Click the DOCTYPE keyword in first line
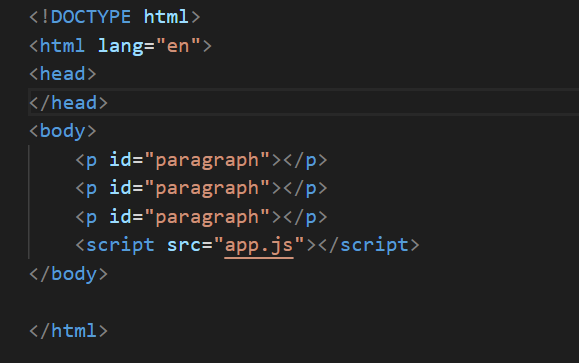Image resolution: width=579 pixels, height=363 pixels. coord(90,17)
